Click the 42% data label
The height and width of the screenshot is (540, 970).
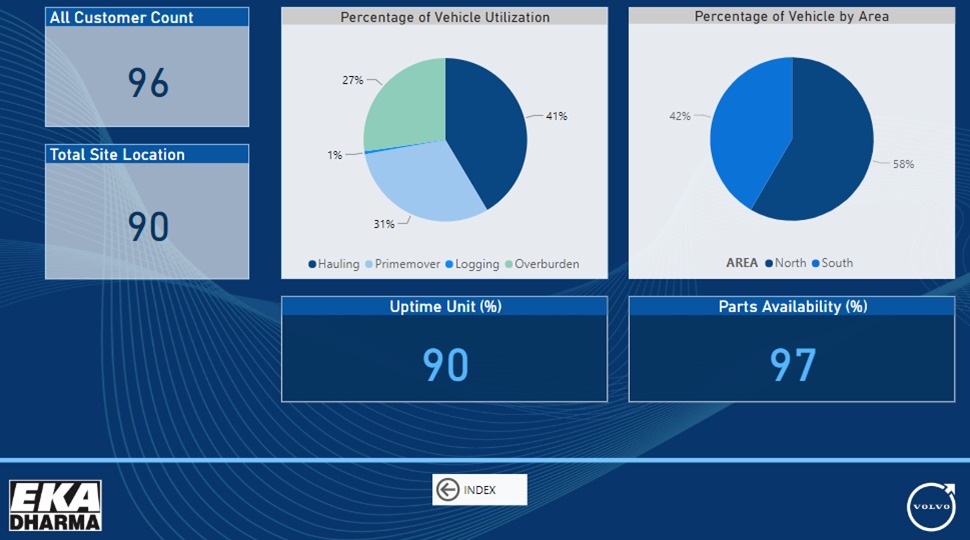[680, 116]
